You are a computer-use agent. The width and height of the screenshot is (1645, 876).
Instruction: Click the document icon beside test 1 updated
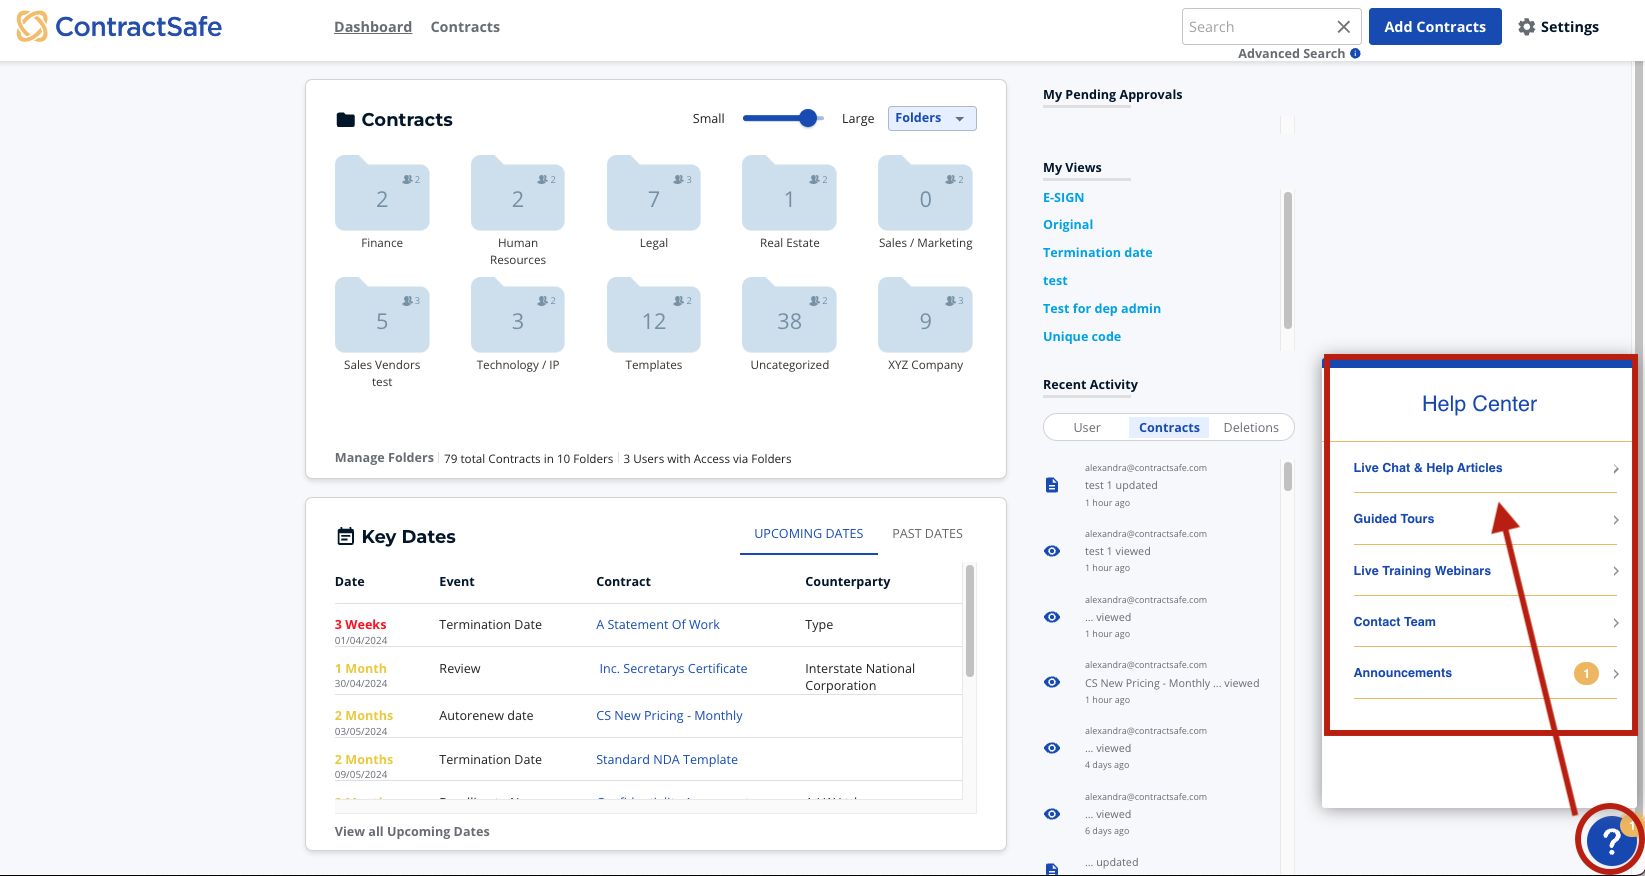coord(1052,485)
